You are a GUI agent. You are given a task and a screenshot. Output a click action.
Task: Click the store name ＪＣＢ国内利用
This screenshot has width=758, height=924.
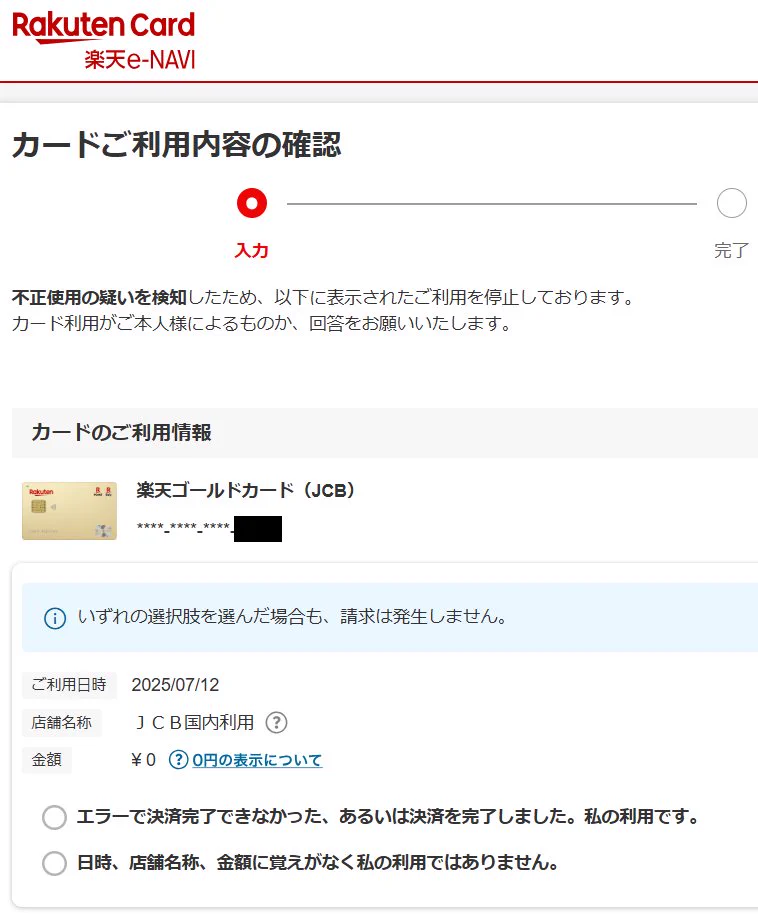(x=194, y=722)
